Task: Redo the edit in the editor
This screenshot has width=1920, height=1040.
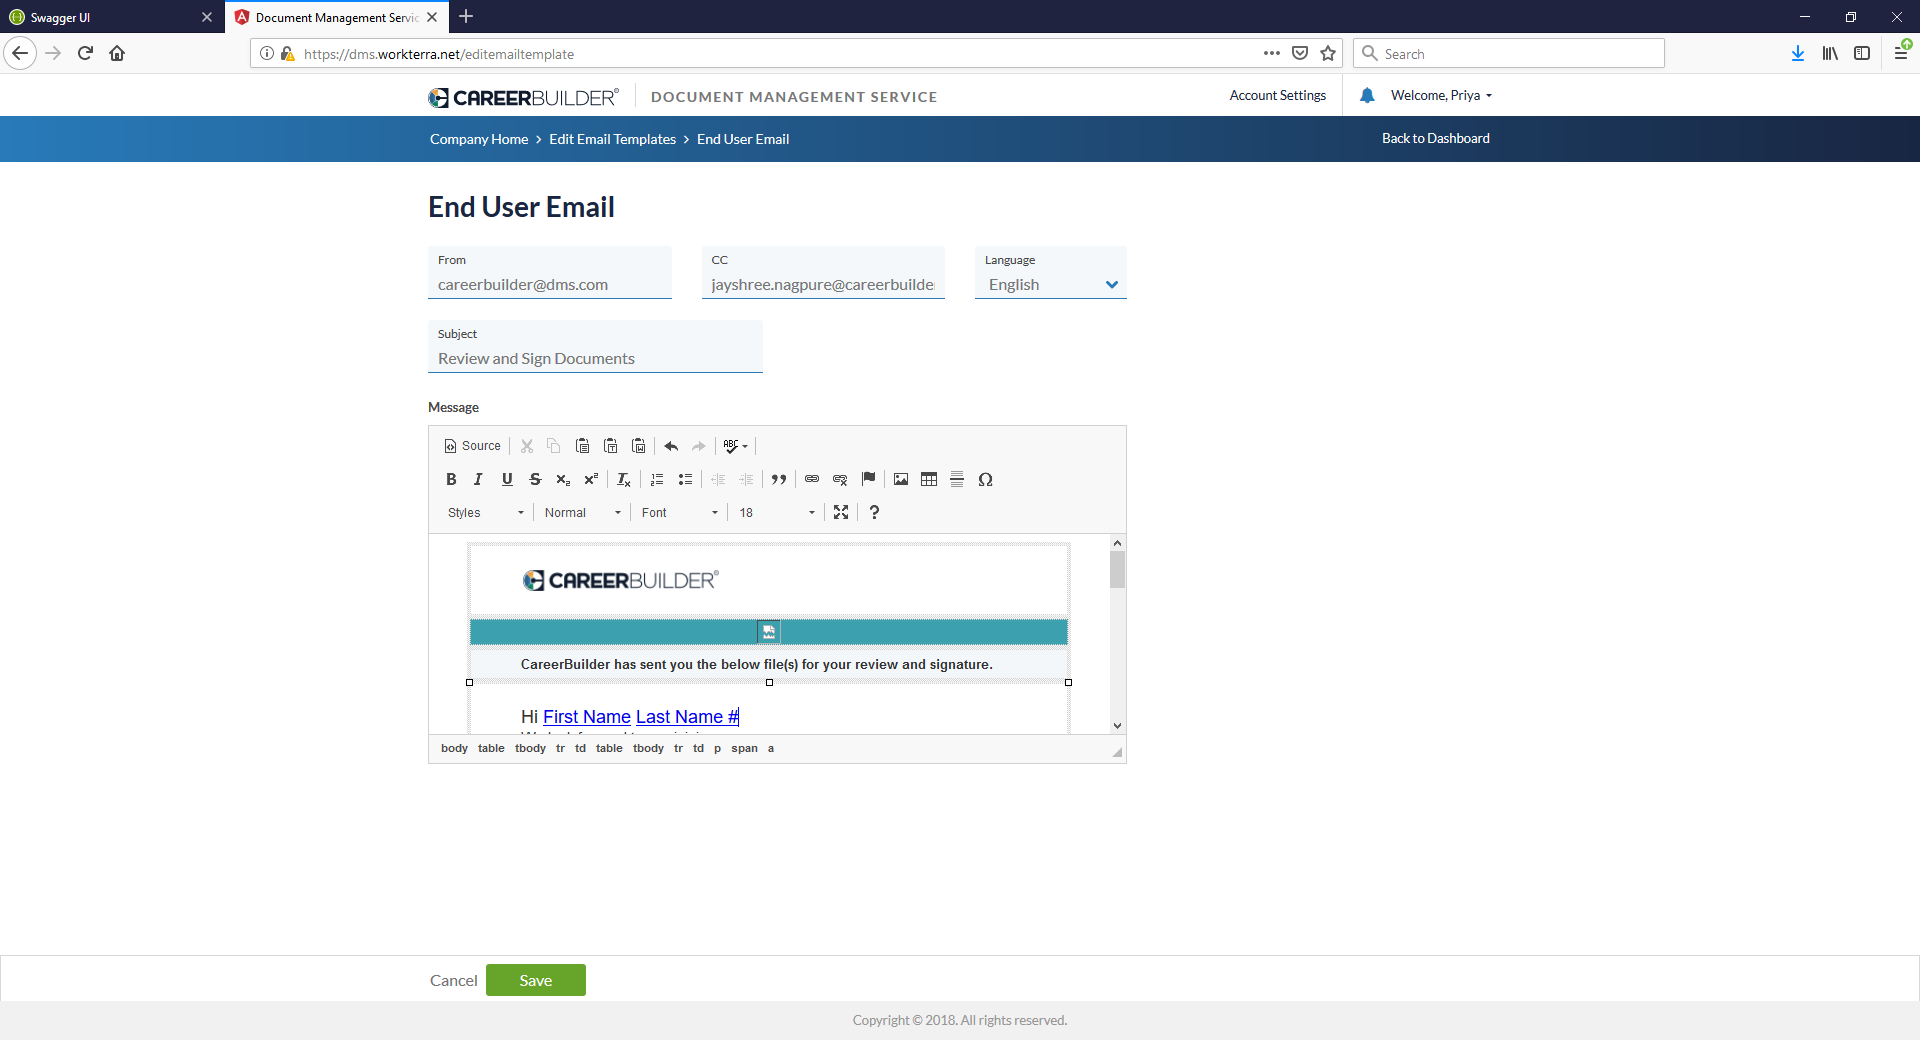Action: [699, 446]
